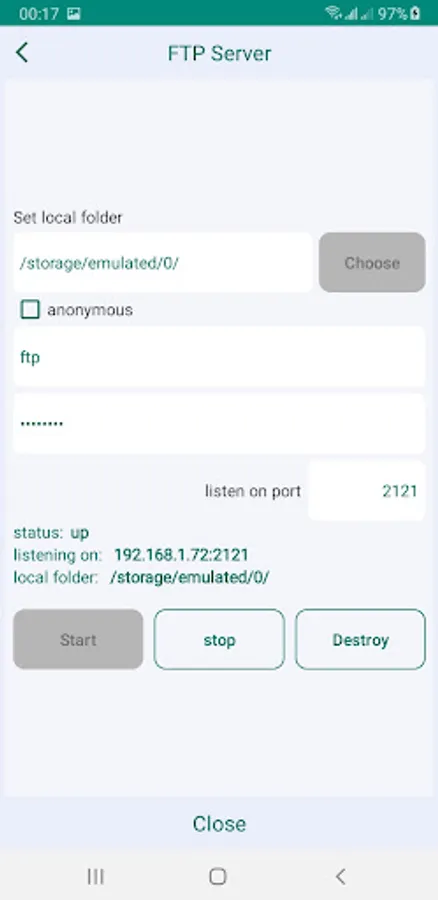438x900 pixels.
Task: Click the stop server button
Action: (x=219, y=639)
